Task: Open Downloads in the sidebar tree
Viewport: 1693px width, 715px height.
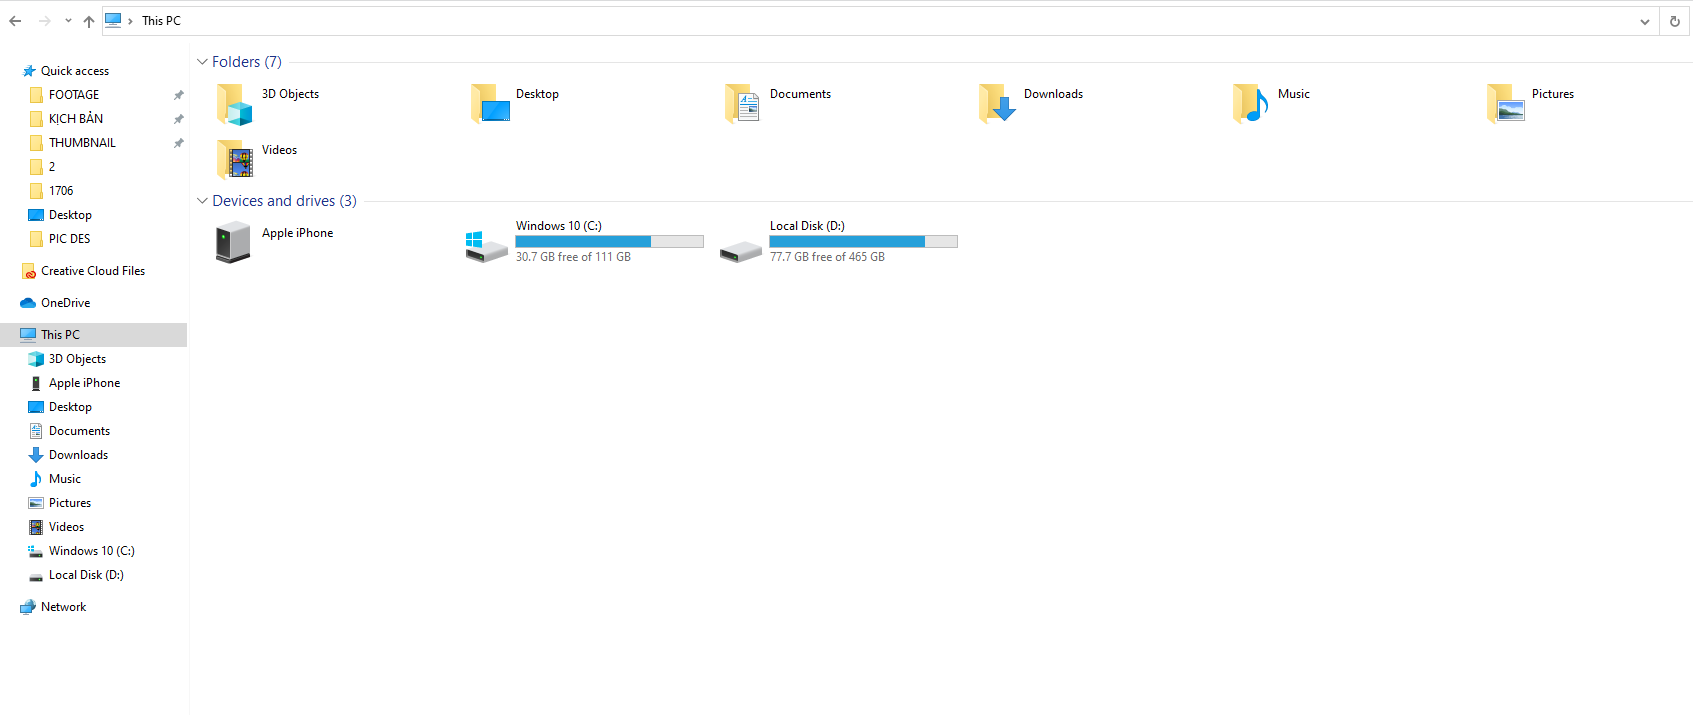Action: pos(78,455)
